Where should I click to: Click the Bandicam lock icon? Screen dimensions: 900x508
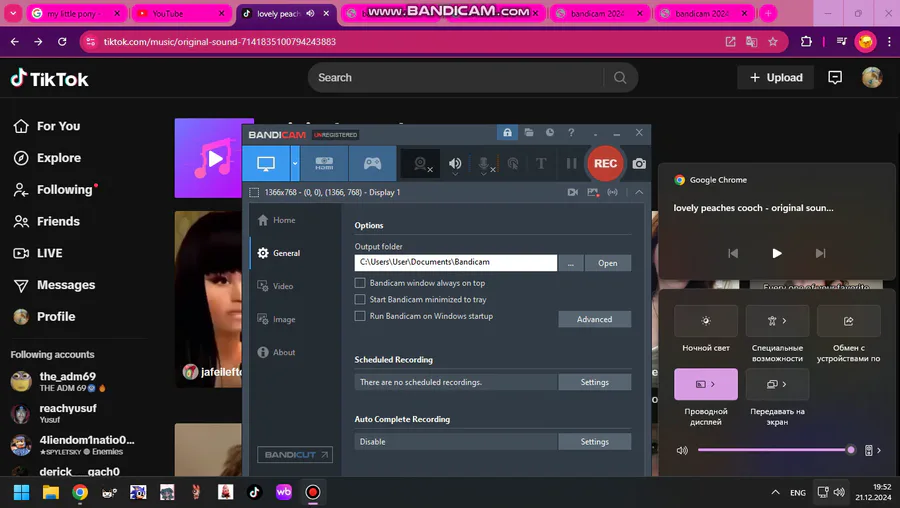coord(507,133)
